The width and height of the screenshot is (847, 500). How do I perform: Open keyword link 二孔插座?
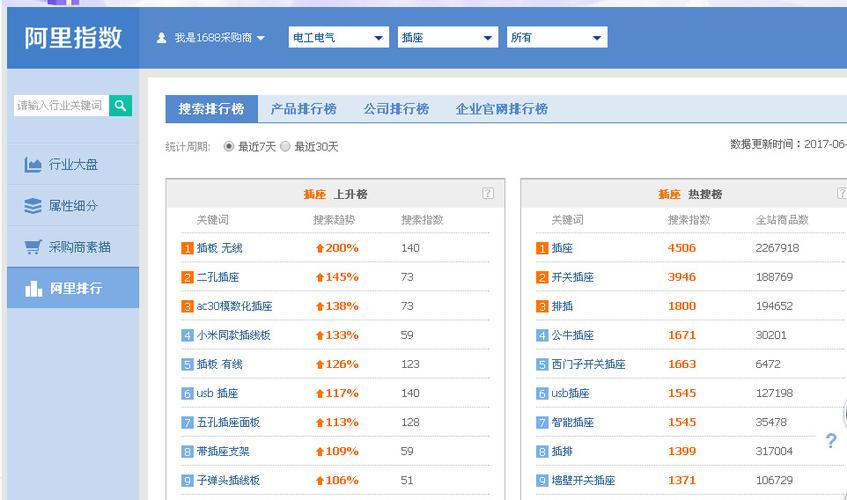pos(218,278)
